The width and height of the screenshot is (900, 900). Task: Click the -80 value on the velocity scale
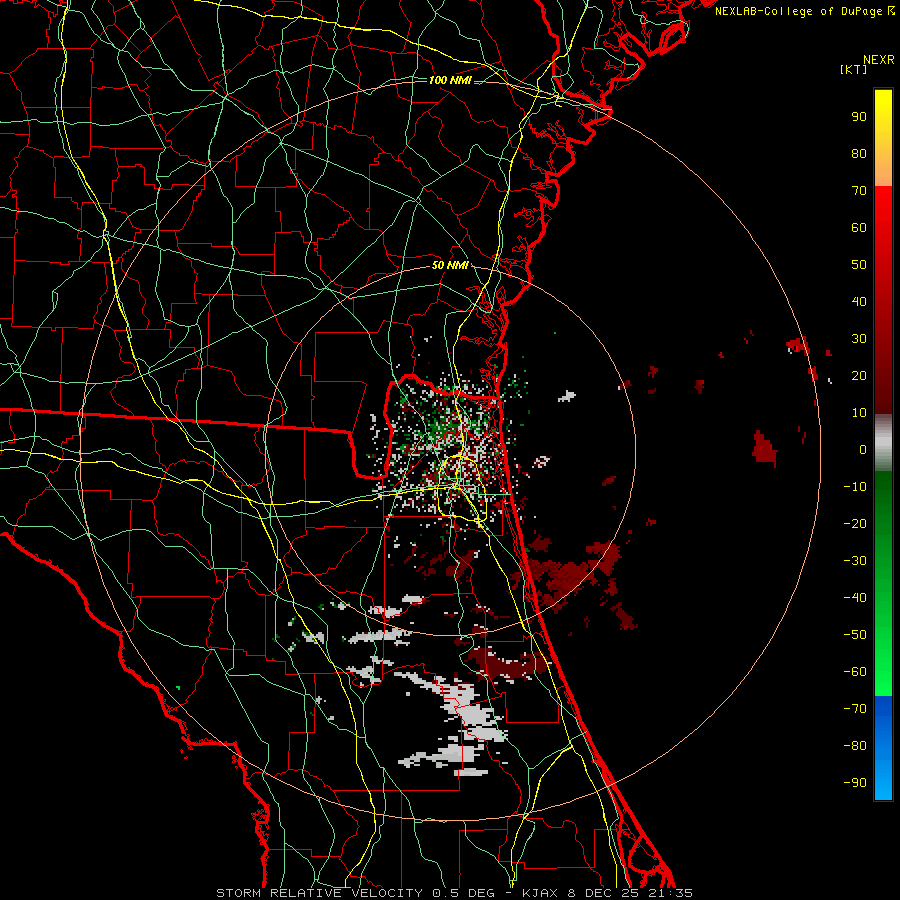click(855, 746)
